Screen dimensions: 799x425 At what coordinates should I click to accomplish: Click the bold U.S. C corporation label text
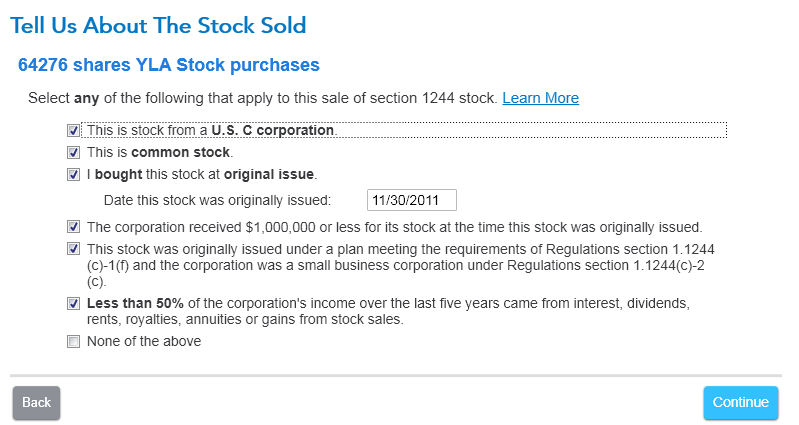click(x=273, y=130)
